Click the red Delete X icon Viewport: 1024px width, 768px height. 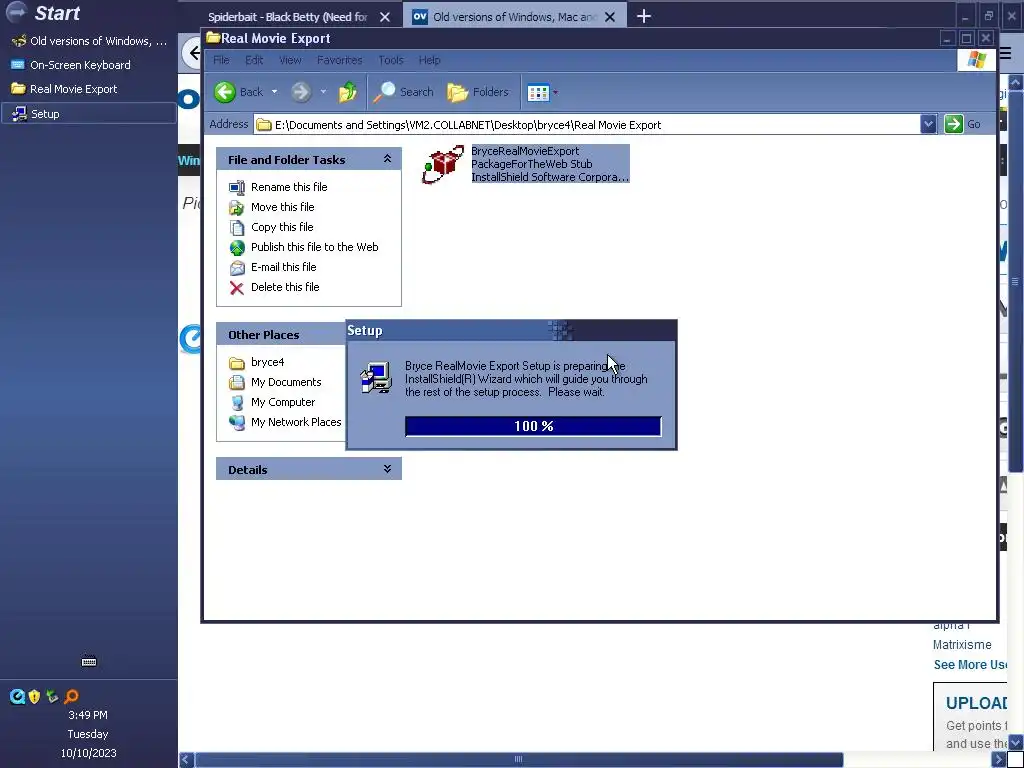point(236,288)
